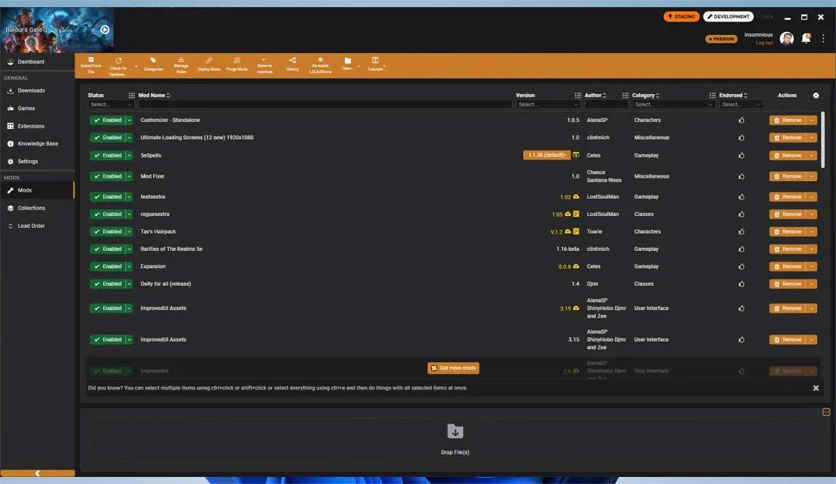836x484 pixels.
Task: Open the History toolbar icon
Action: point(292,60)
